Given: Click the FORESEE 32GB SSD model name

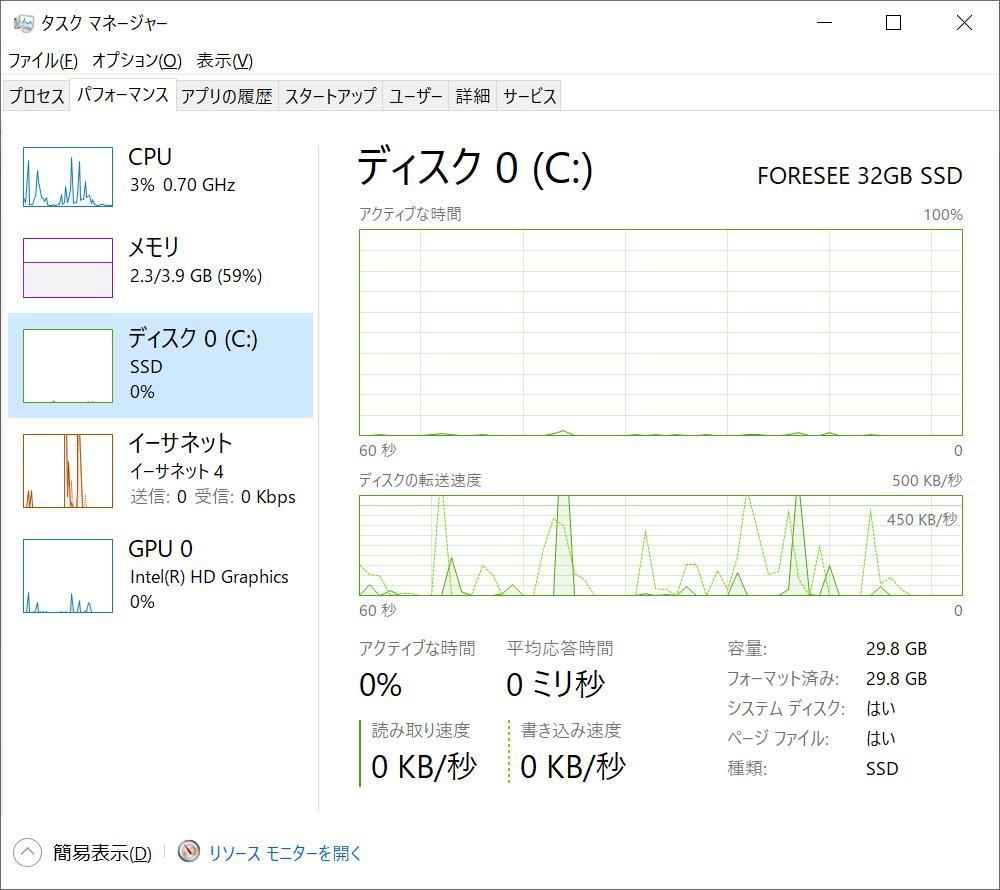Looking at the screenshot, I should point(860,176).
